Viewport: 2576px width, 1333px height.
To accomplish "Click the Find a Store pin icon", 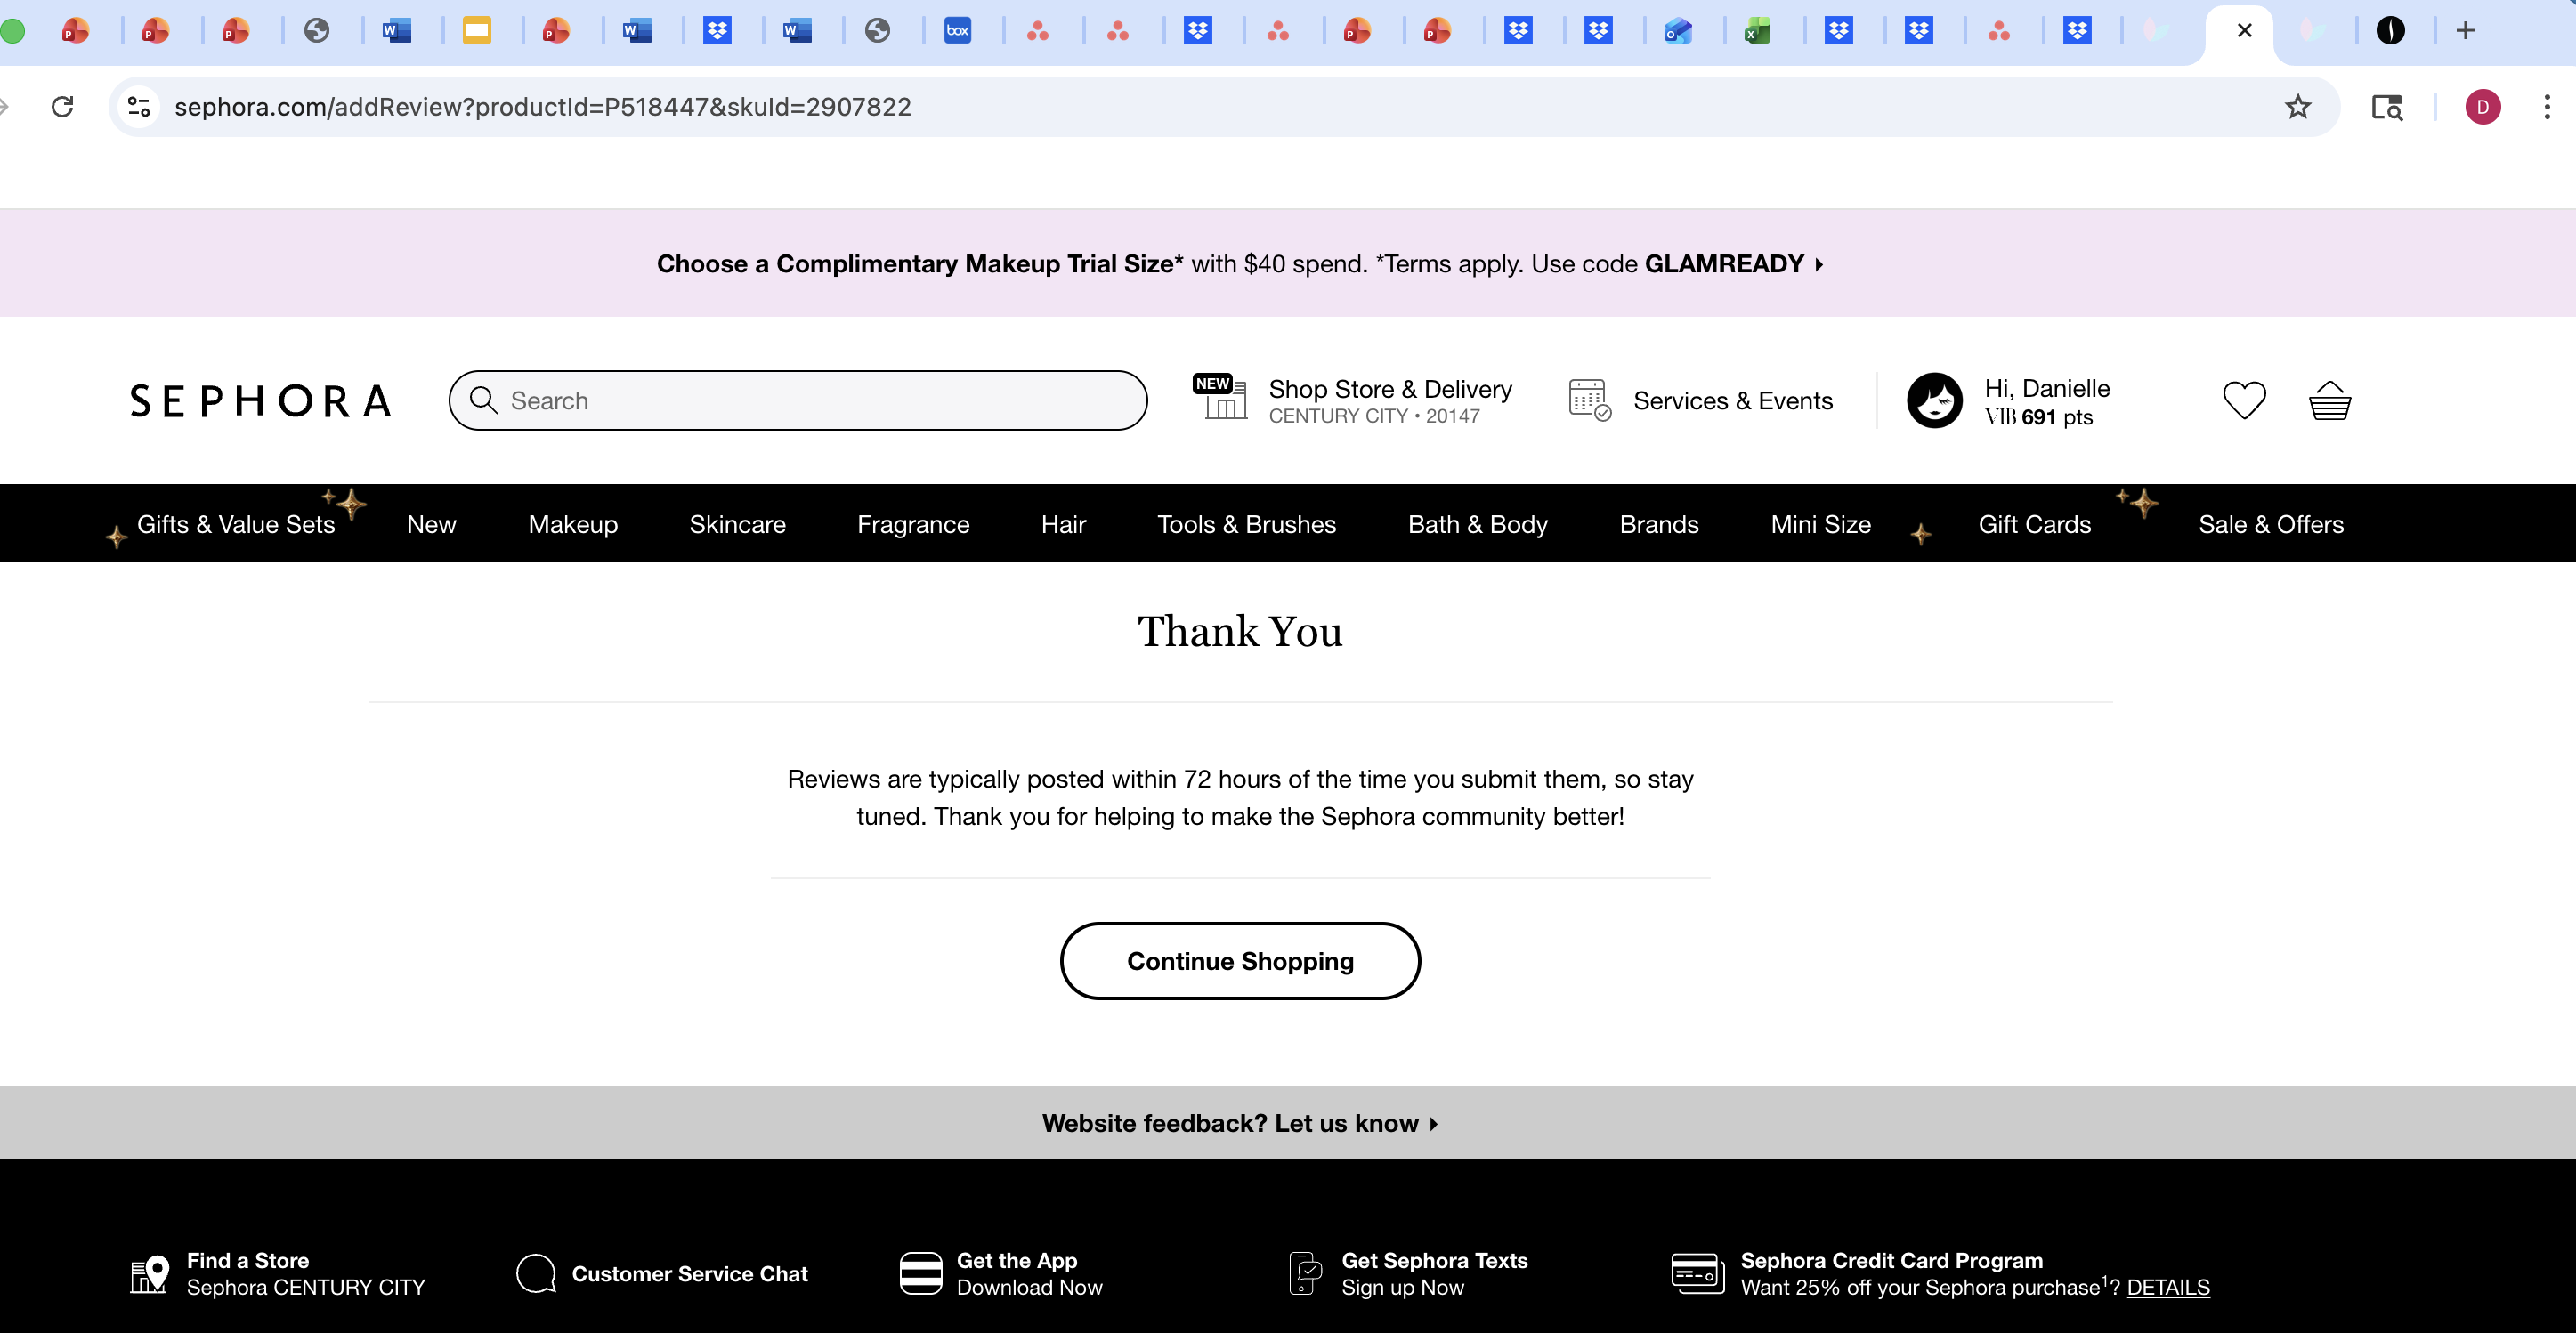I will click(150, 1274).
